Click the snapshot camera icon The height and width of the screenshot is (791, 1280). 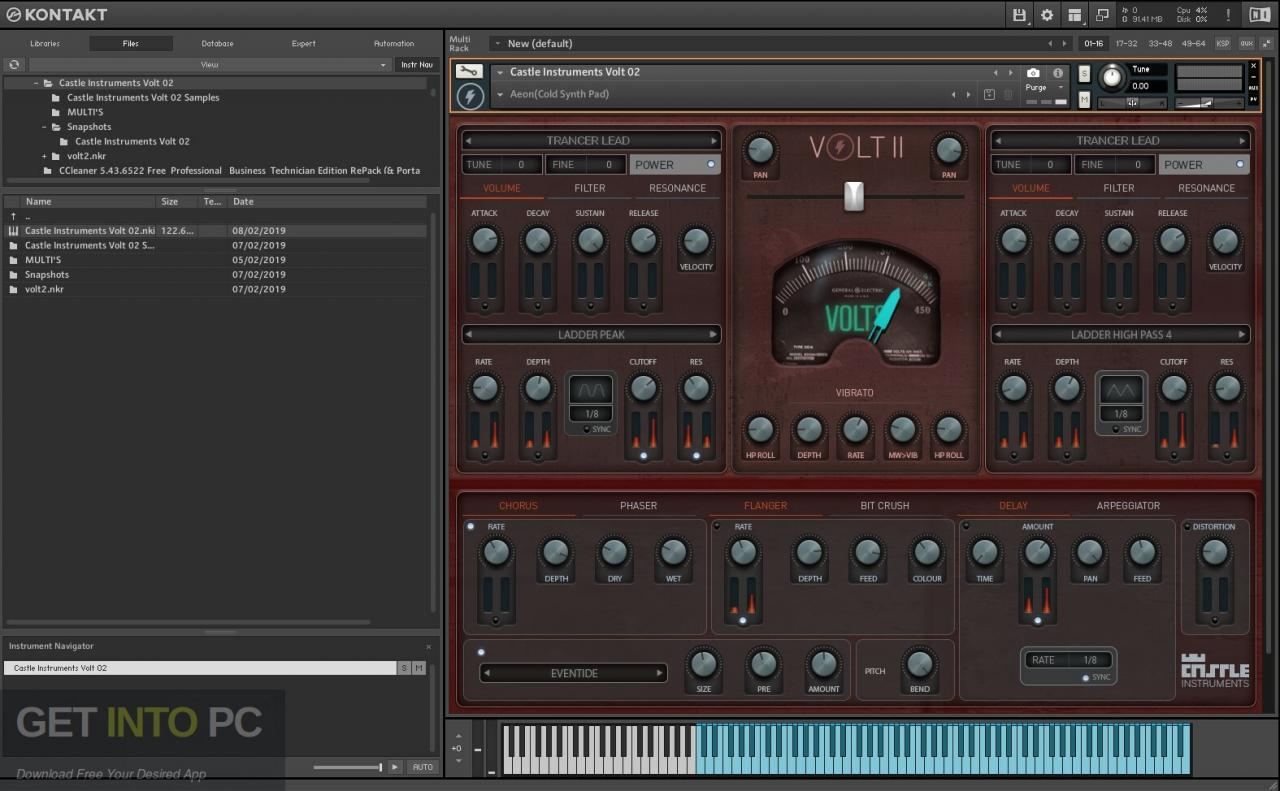coord(1033,73)
